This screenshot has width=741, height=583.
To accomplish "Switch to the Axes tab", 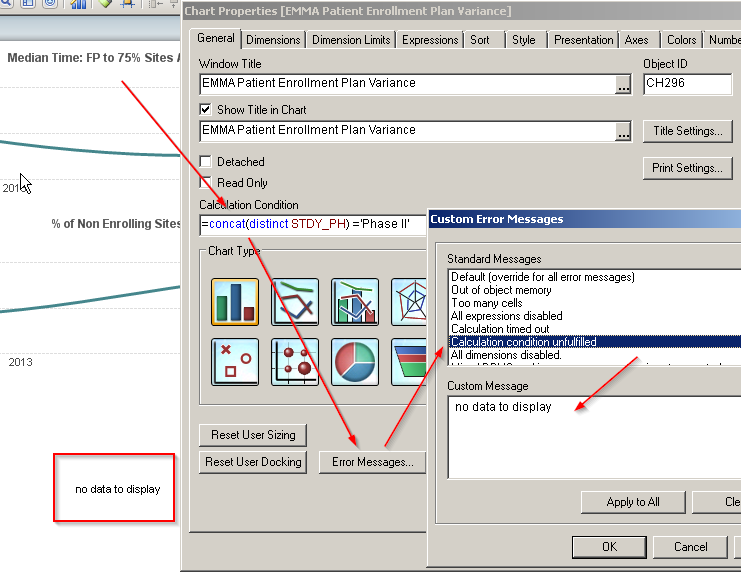I will pyautogui.click(x=637, y=40).
